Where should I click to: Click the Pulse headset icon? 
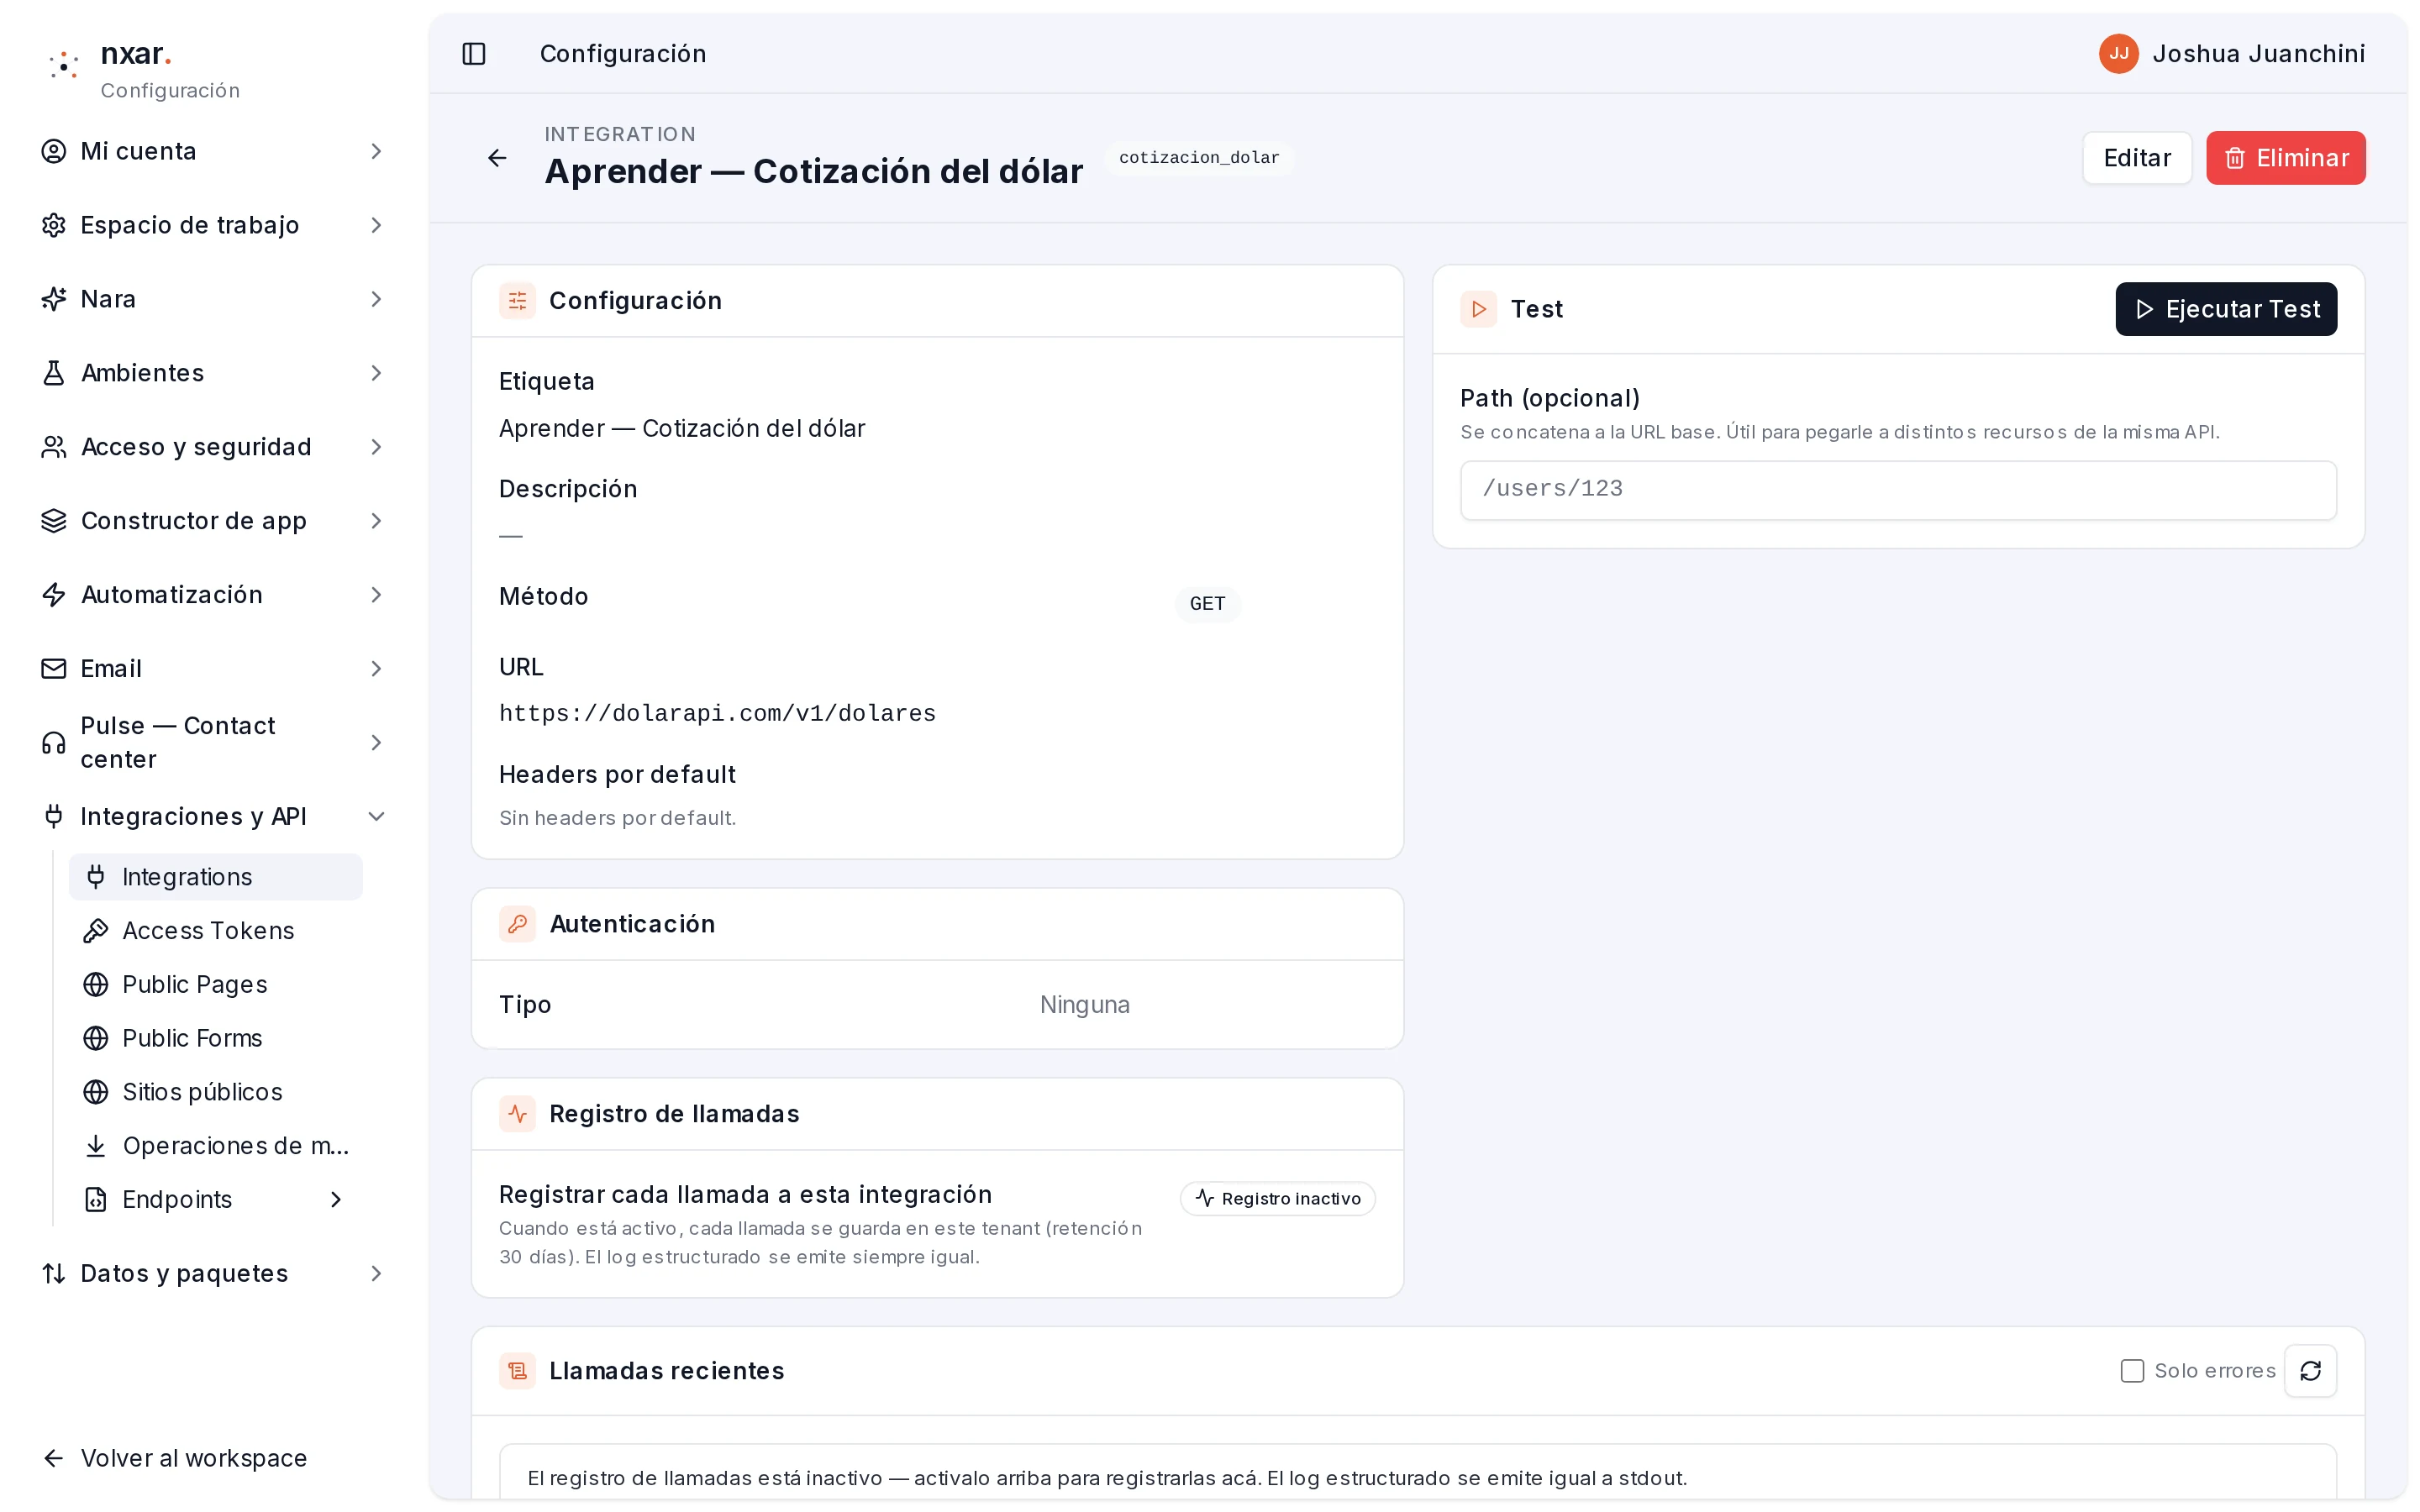click(x=54, y=743)
